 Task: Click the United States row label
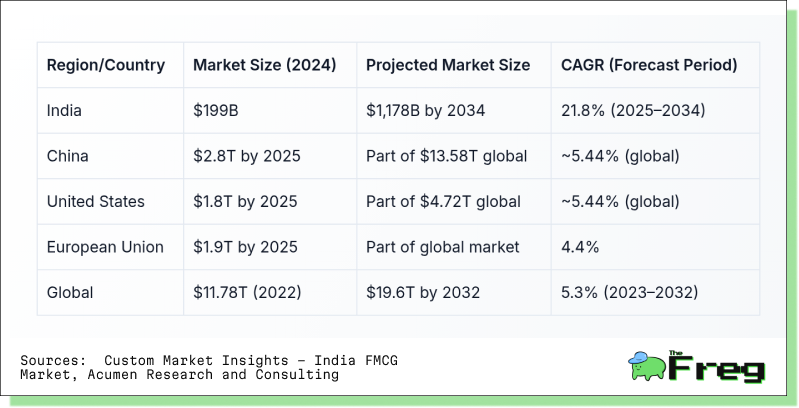[96, 202]
